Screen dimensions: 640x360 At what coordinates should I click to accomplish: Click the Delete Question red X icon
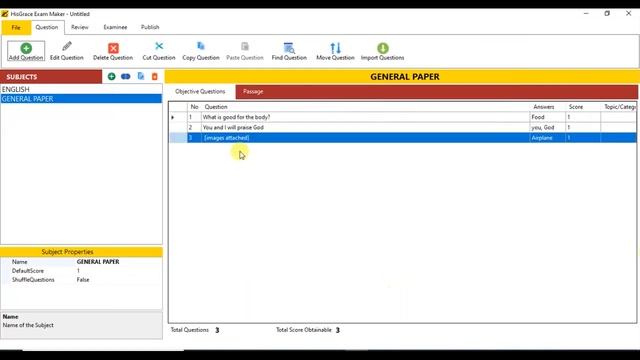pos(113,48)
